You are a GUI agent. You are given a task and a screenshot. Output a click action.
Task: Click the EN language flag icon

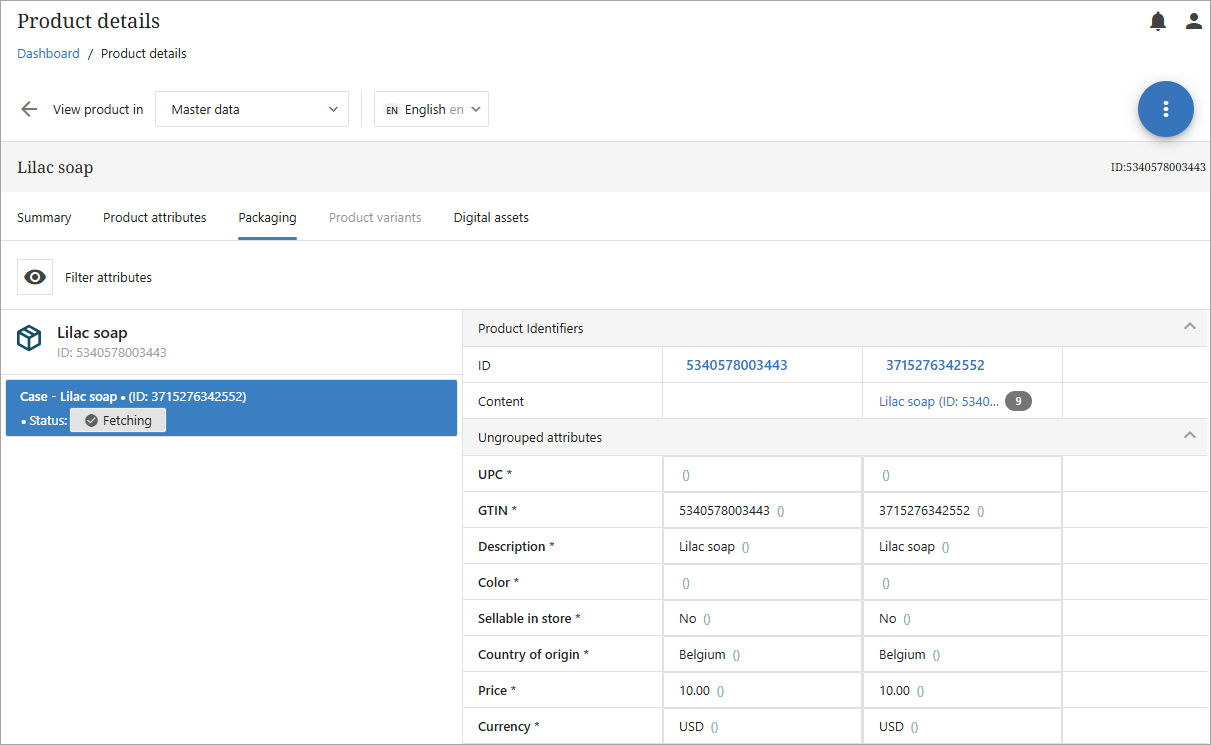392,110
